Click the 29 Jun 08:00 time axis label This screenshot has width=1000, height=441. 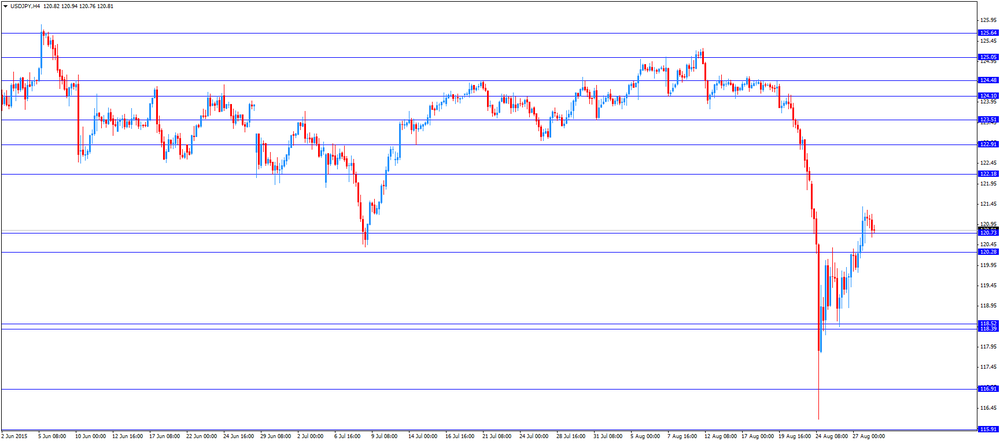pos(275,437)
